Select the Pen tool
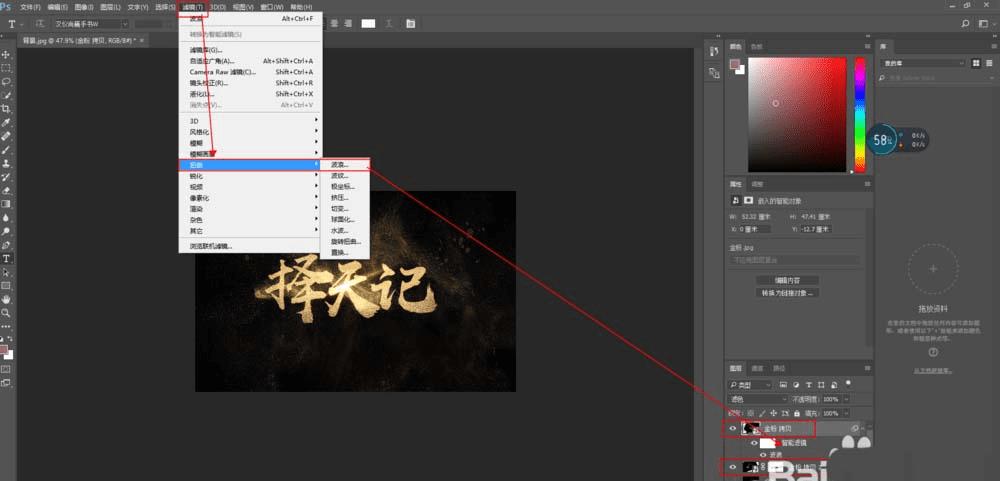Viewport: 1000px width, 481px height. (x=6, y=245)
